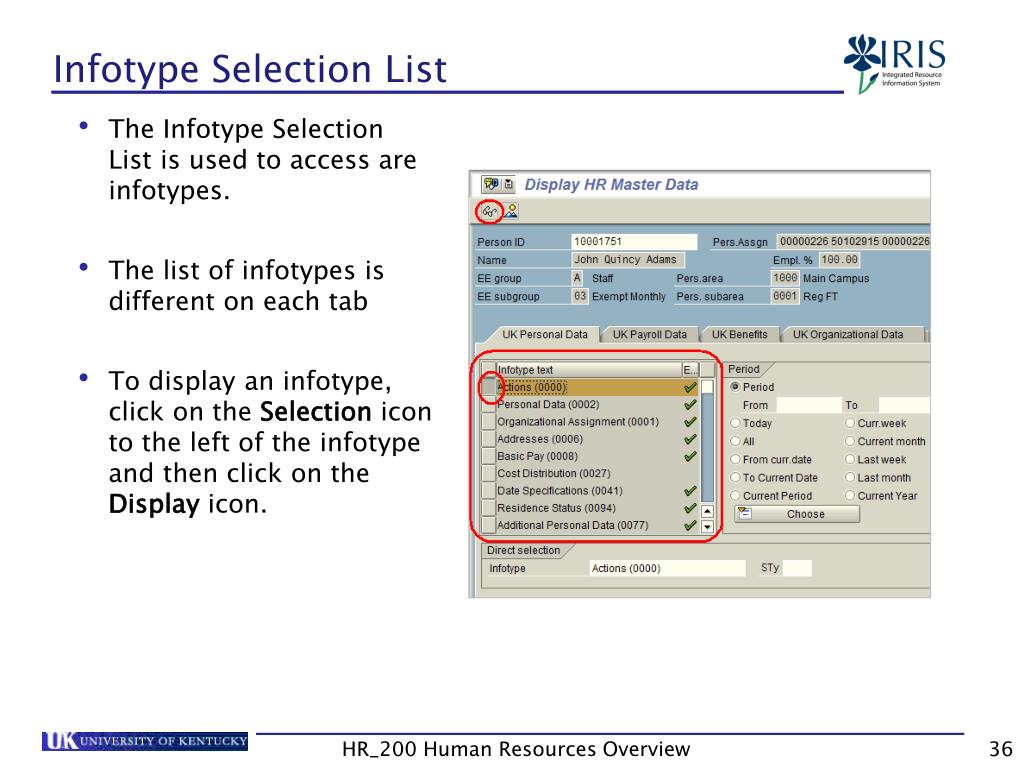The width and height of the screenshot is (1024, 768).
Task: Switch to the UK Payroll Data tab
Action: click(650, 334)
